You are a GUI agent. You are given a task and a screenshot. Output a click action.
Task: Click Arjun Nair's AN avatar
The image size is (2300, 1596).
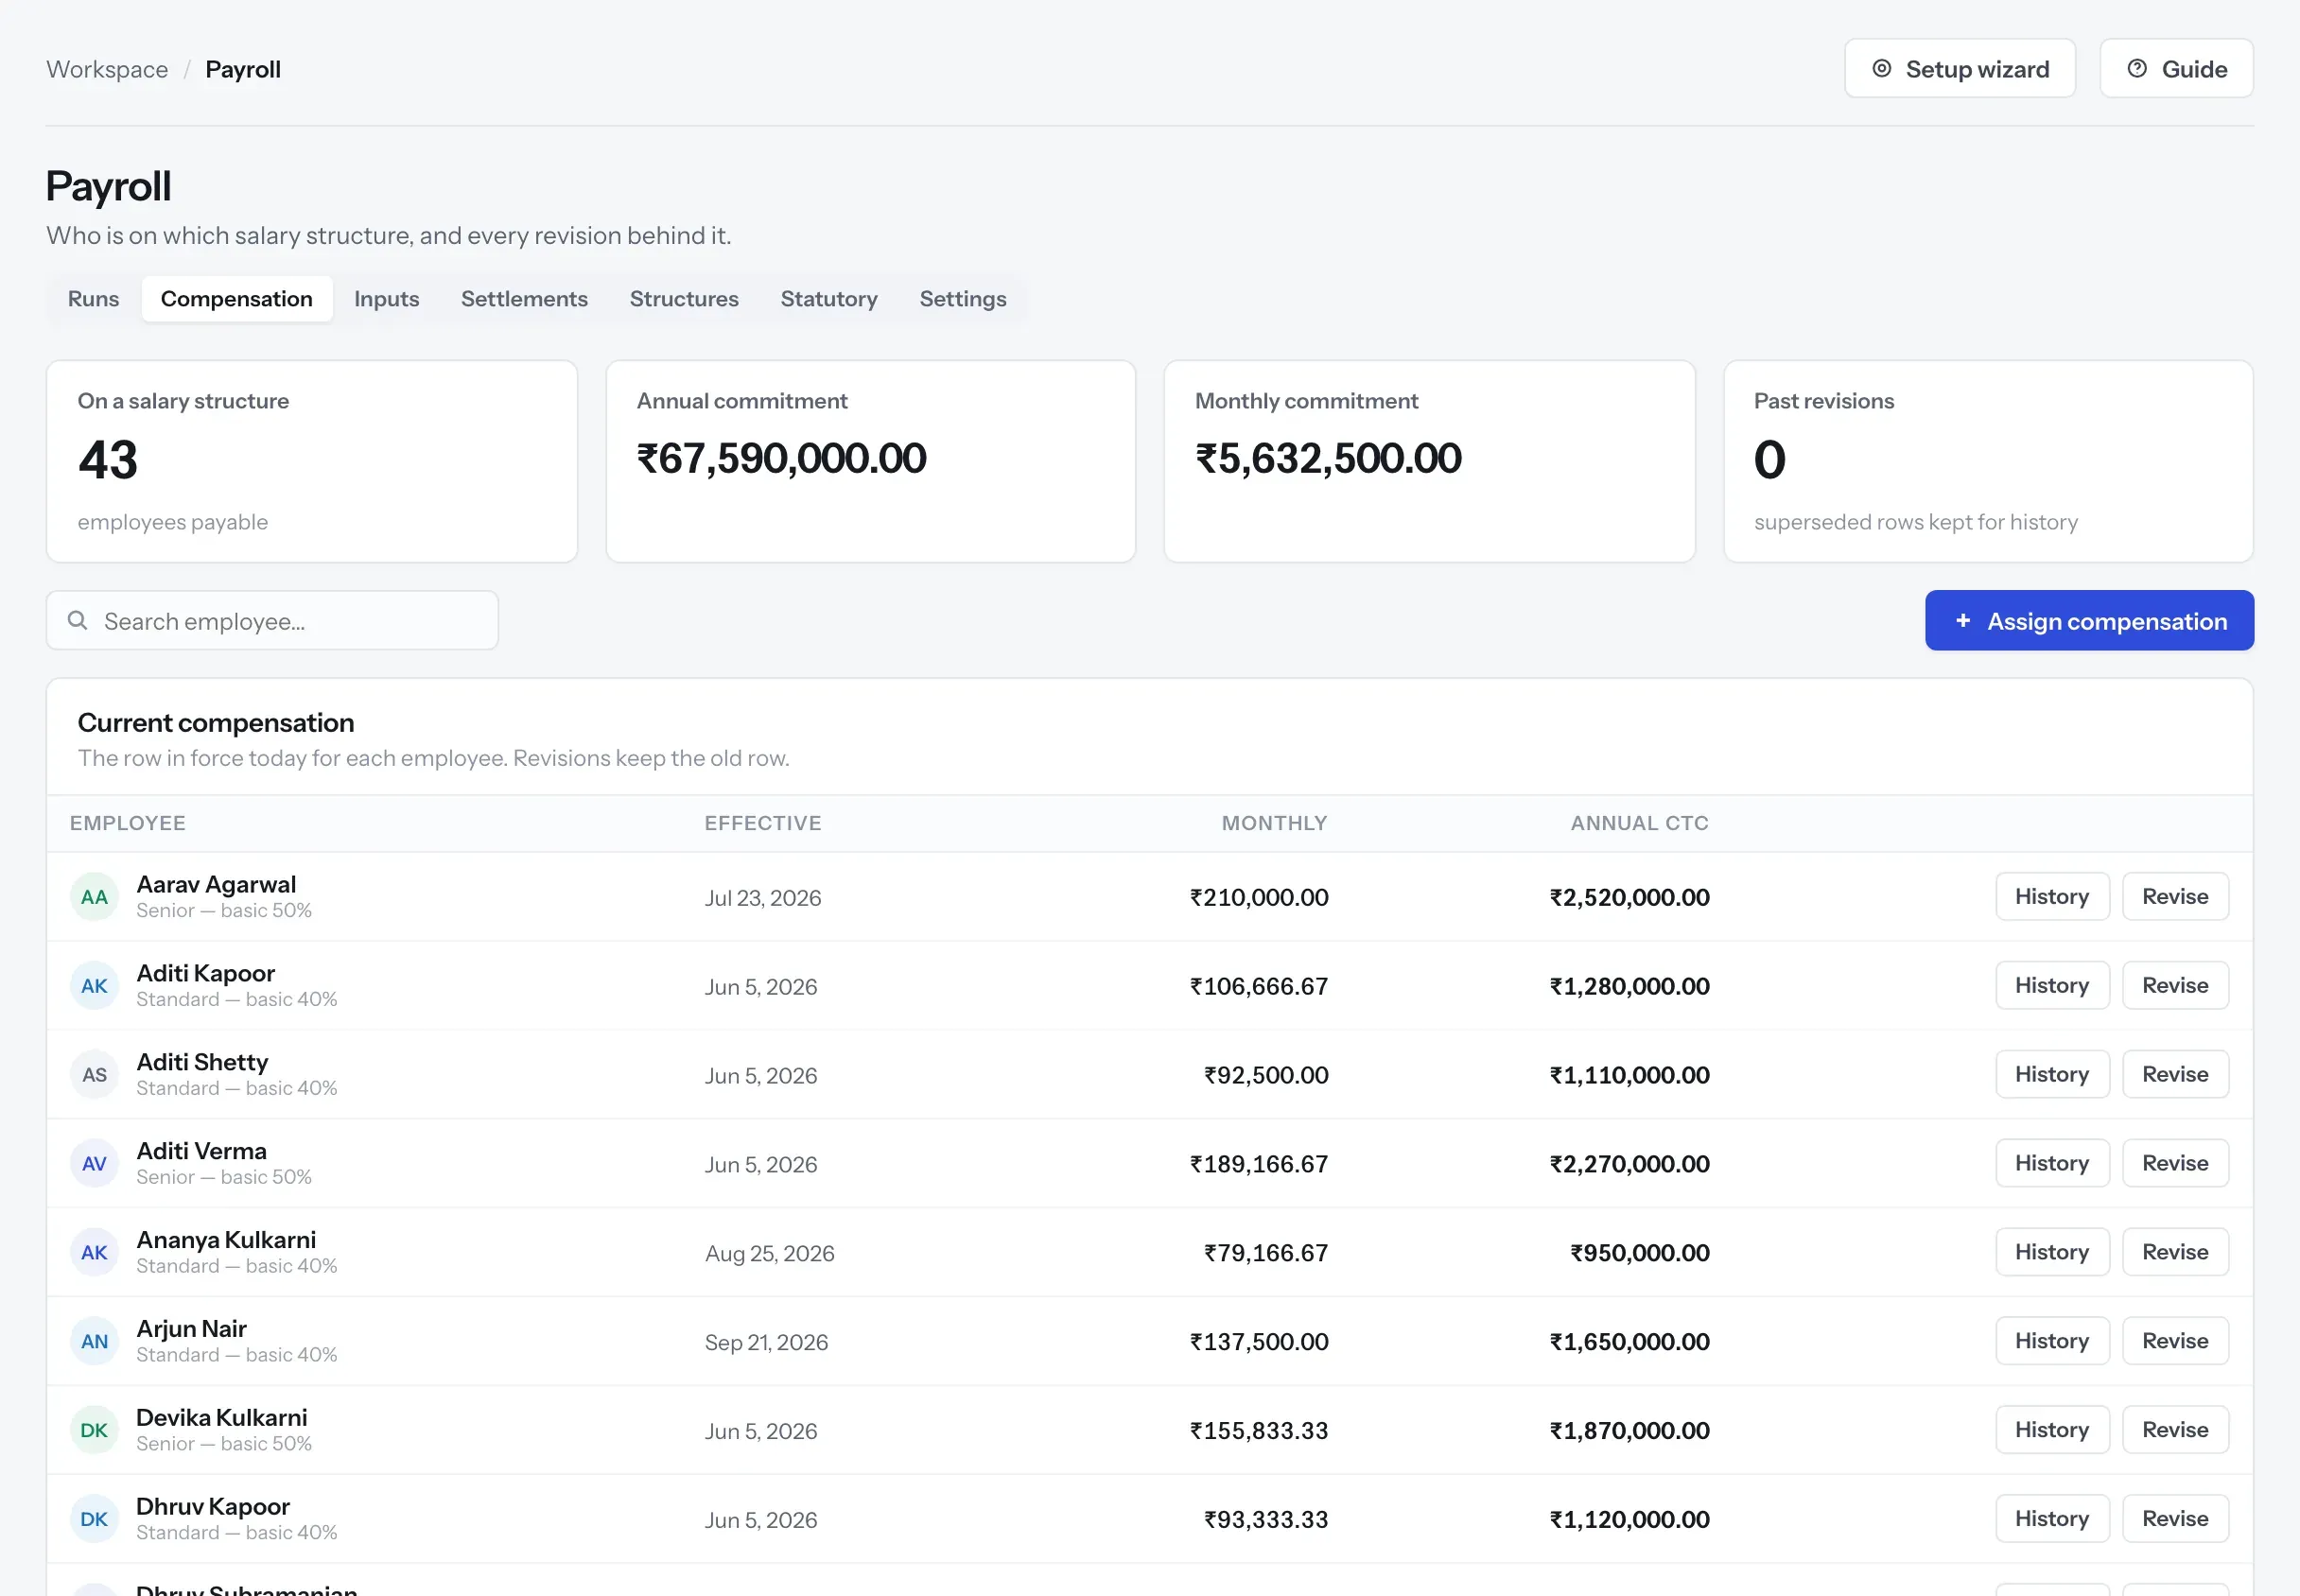[94, 1342]
